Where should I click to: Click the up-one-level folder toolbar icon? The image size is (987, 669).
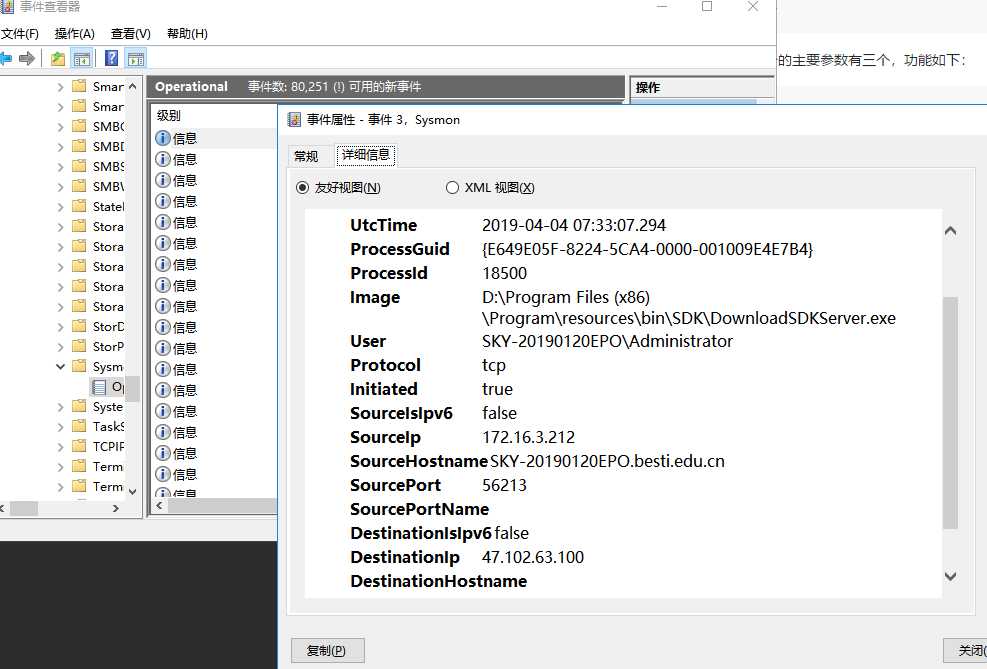(x=58, y=59)
